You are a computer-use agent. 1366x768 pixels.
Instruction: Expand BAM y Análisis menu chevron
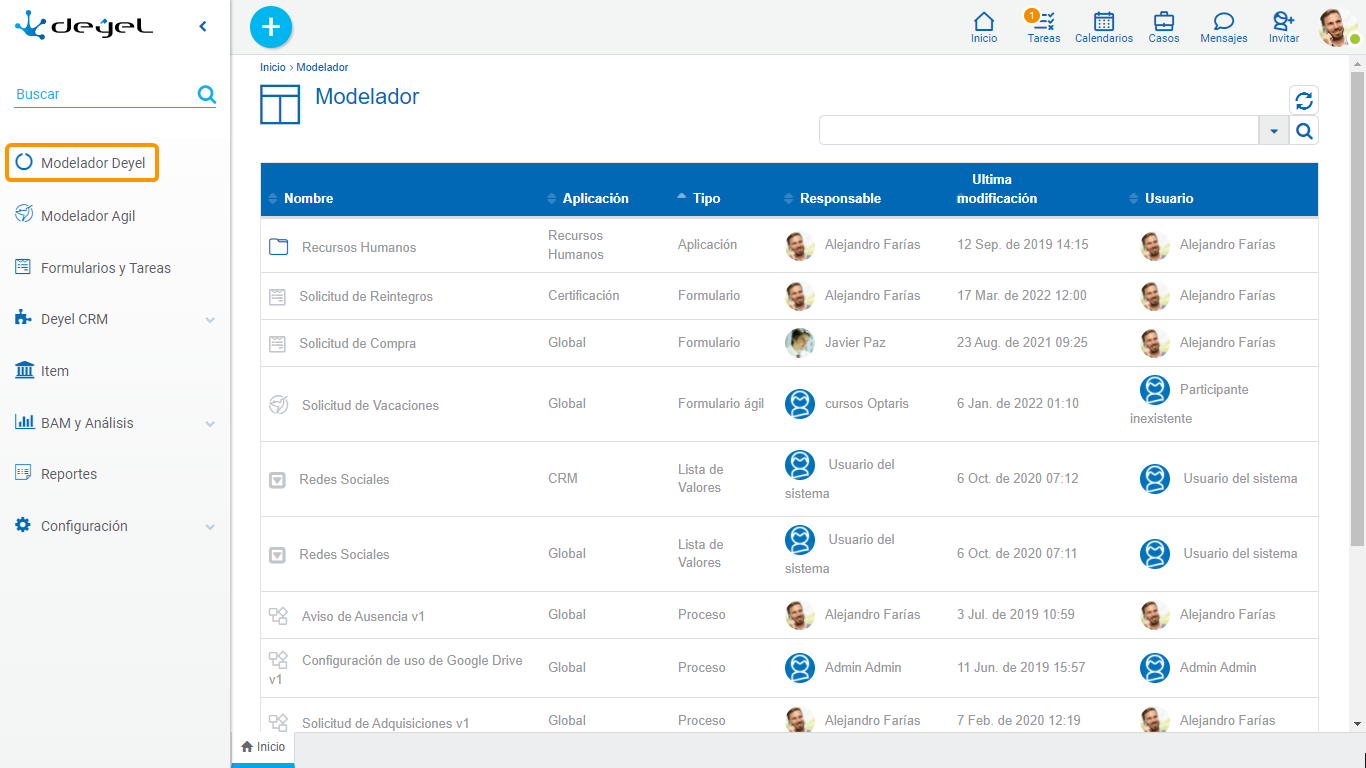click(x=210, y=424)
